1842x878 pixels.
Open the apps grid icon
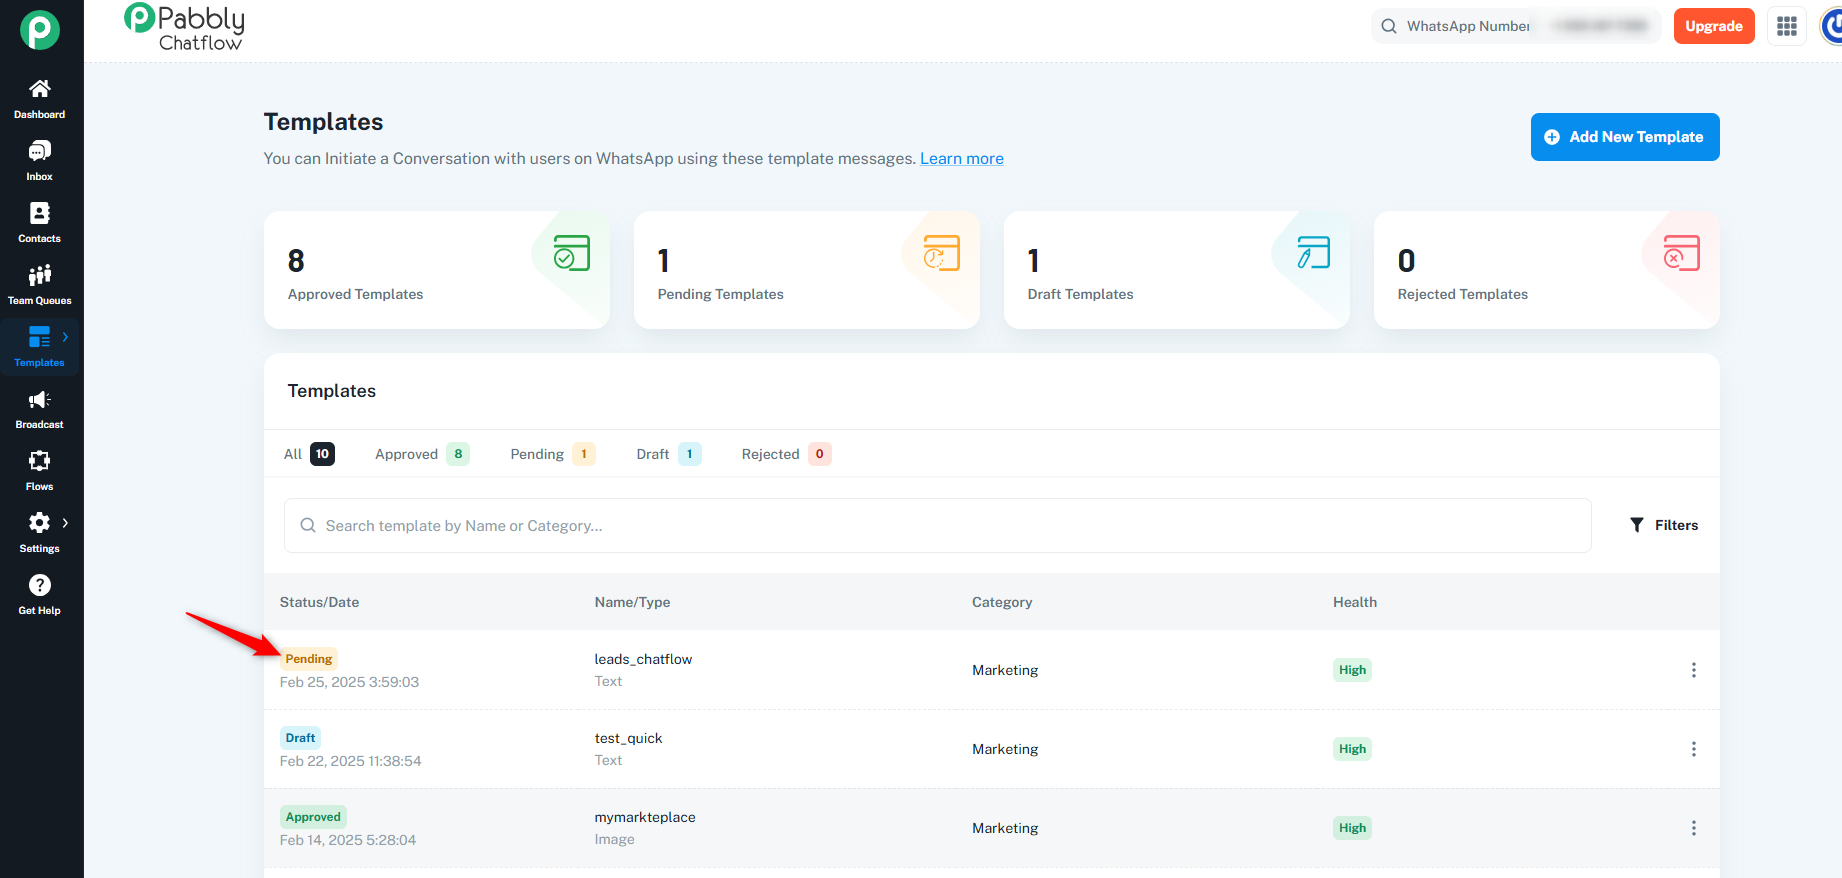(1787, 26)
